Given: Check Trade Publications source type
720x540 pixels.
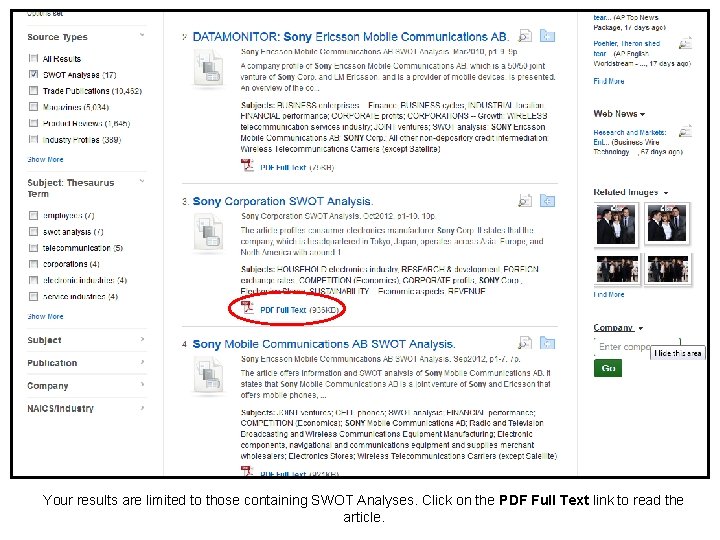Looking at the screenshot, I should 33,90.
